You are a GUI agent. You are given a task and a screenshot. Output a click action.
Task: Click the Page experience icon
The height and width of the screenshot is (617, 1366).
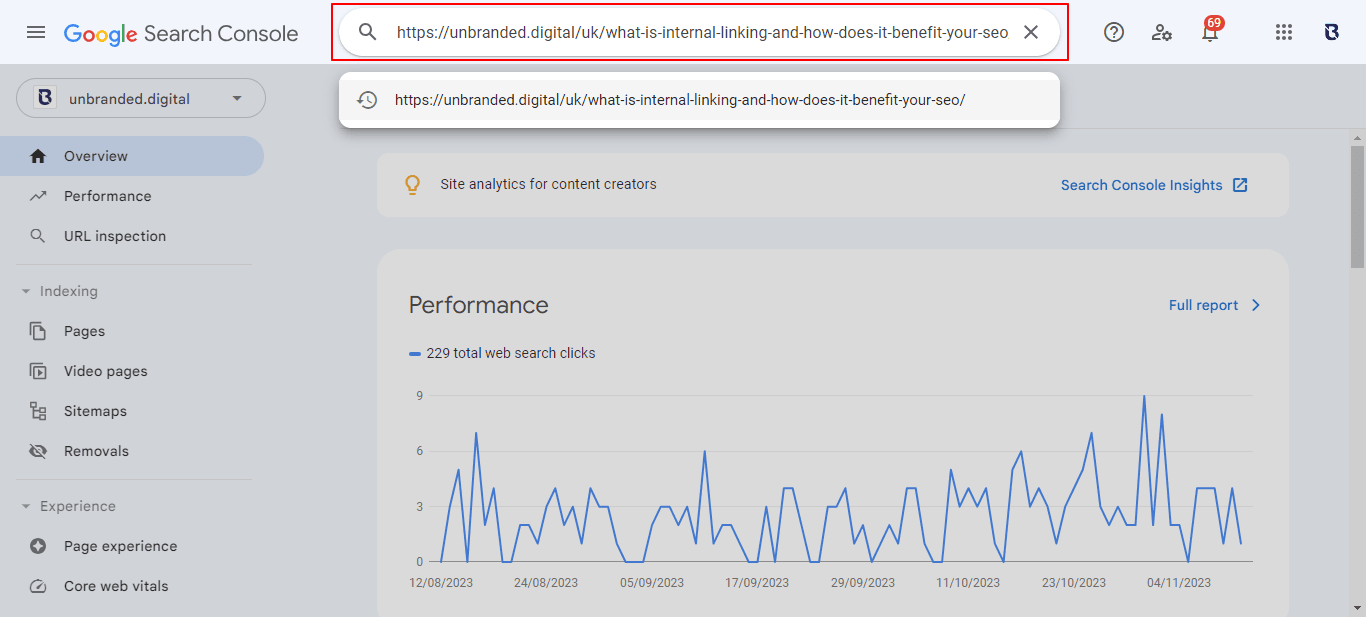[x=38, y=546]
